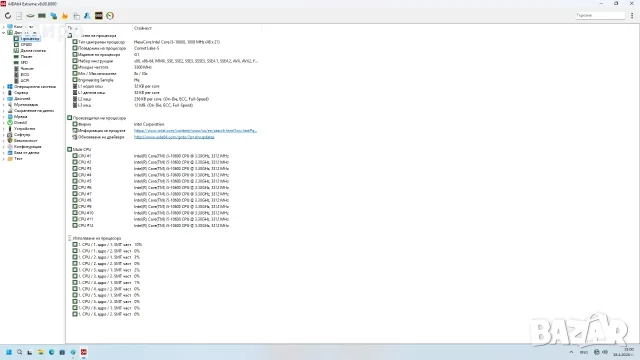This screenshot has height=360, width=640.
Task: Expand the Операционна система tree node
Action: [x=4, y=87]
